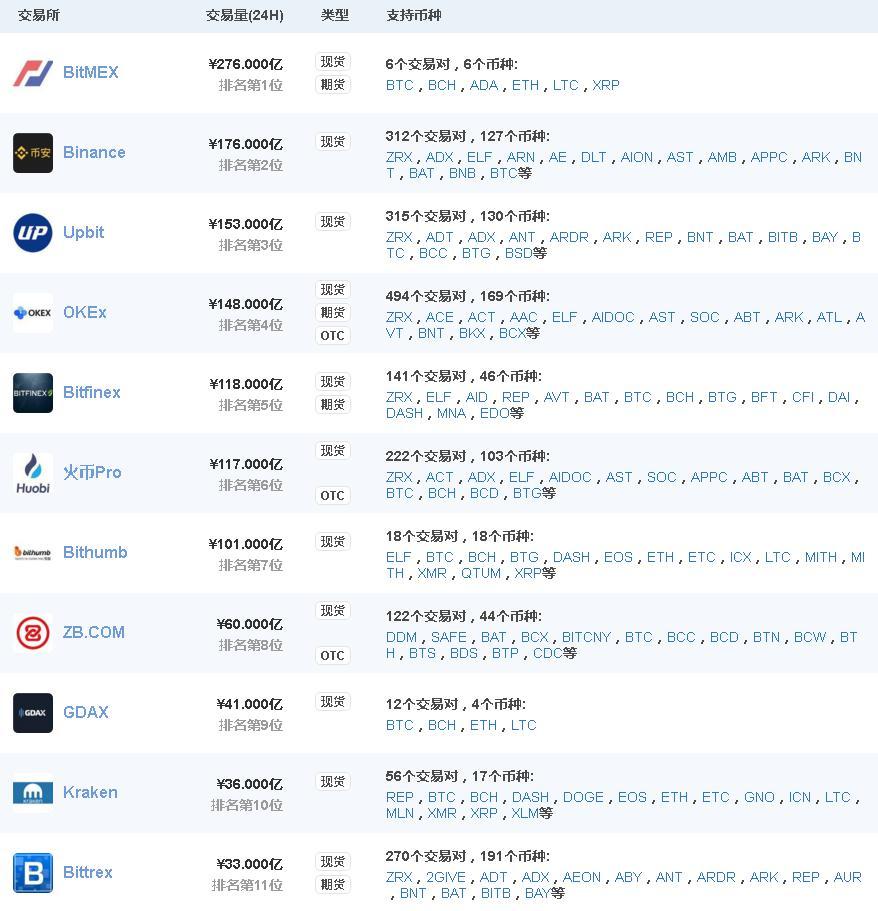Sort by 交易量(24H) column header
Screen dimensions: 878x911
pos(245,15)
